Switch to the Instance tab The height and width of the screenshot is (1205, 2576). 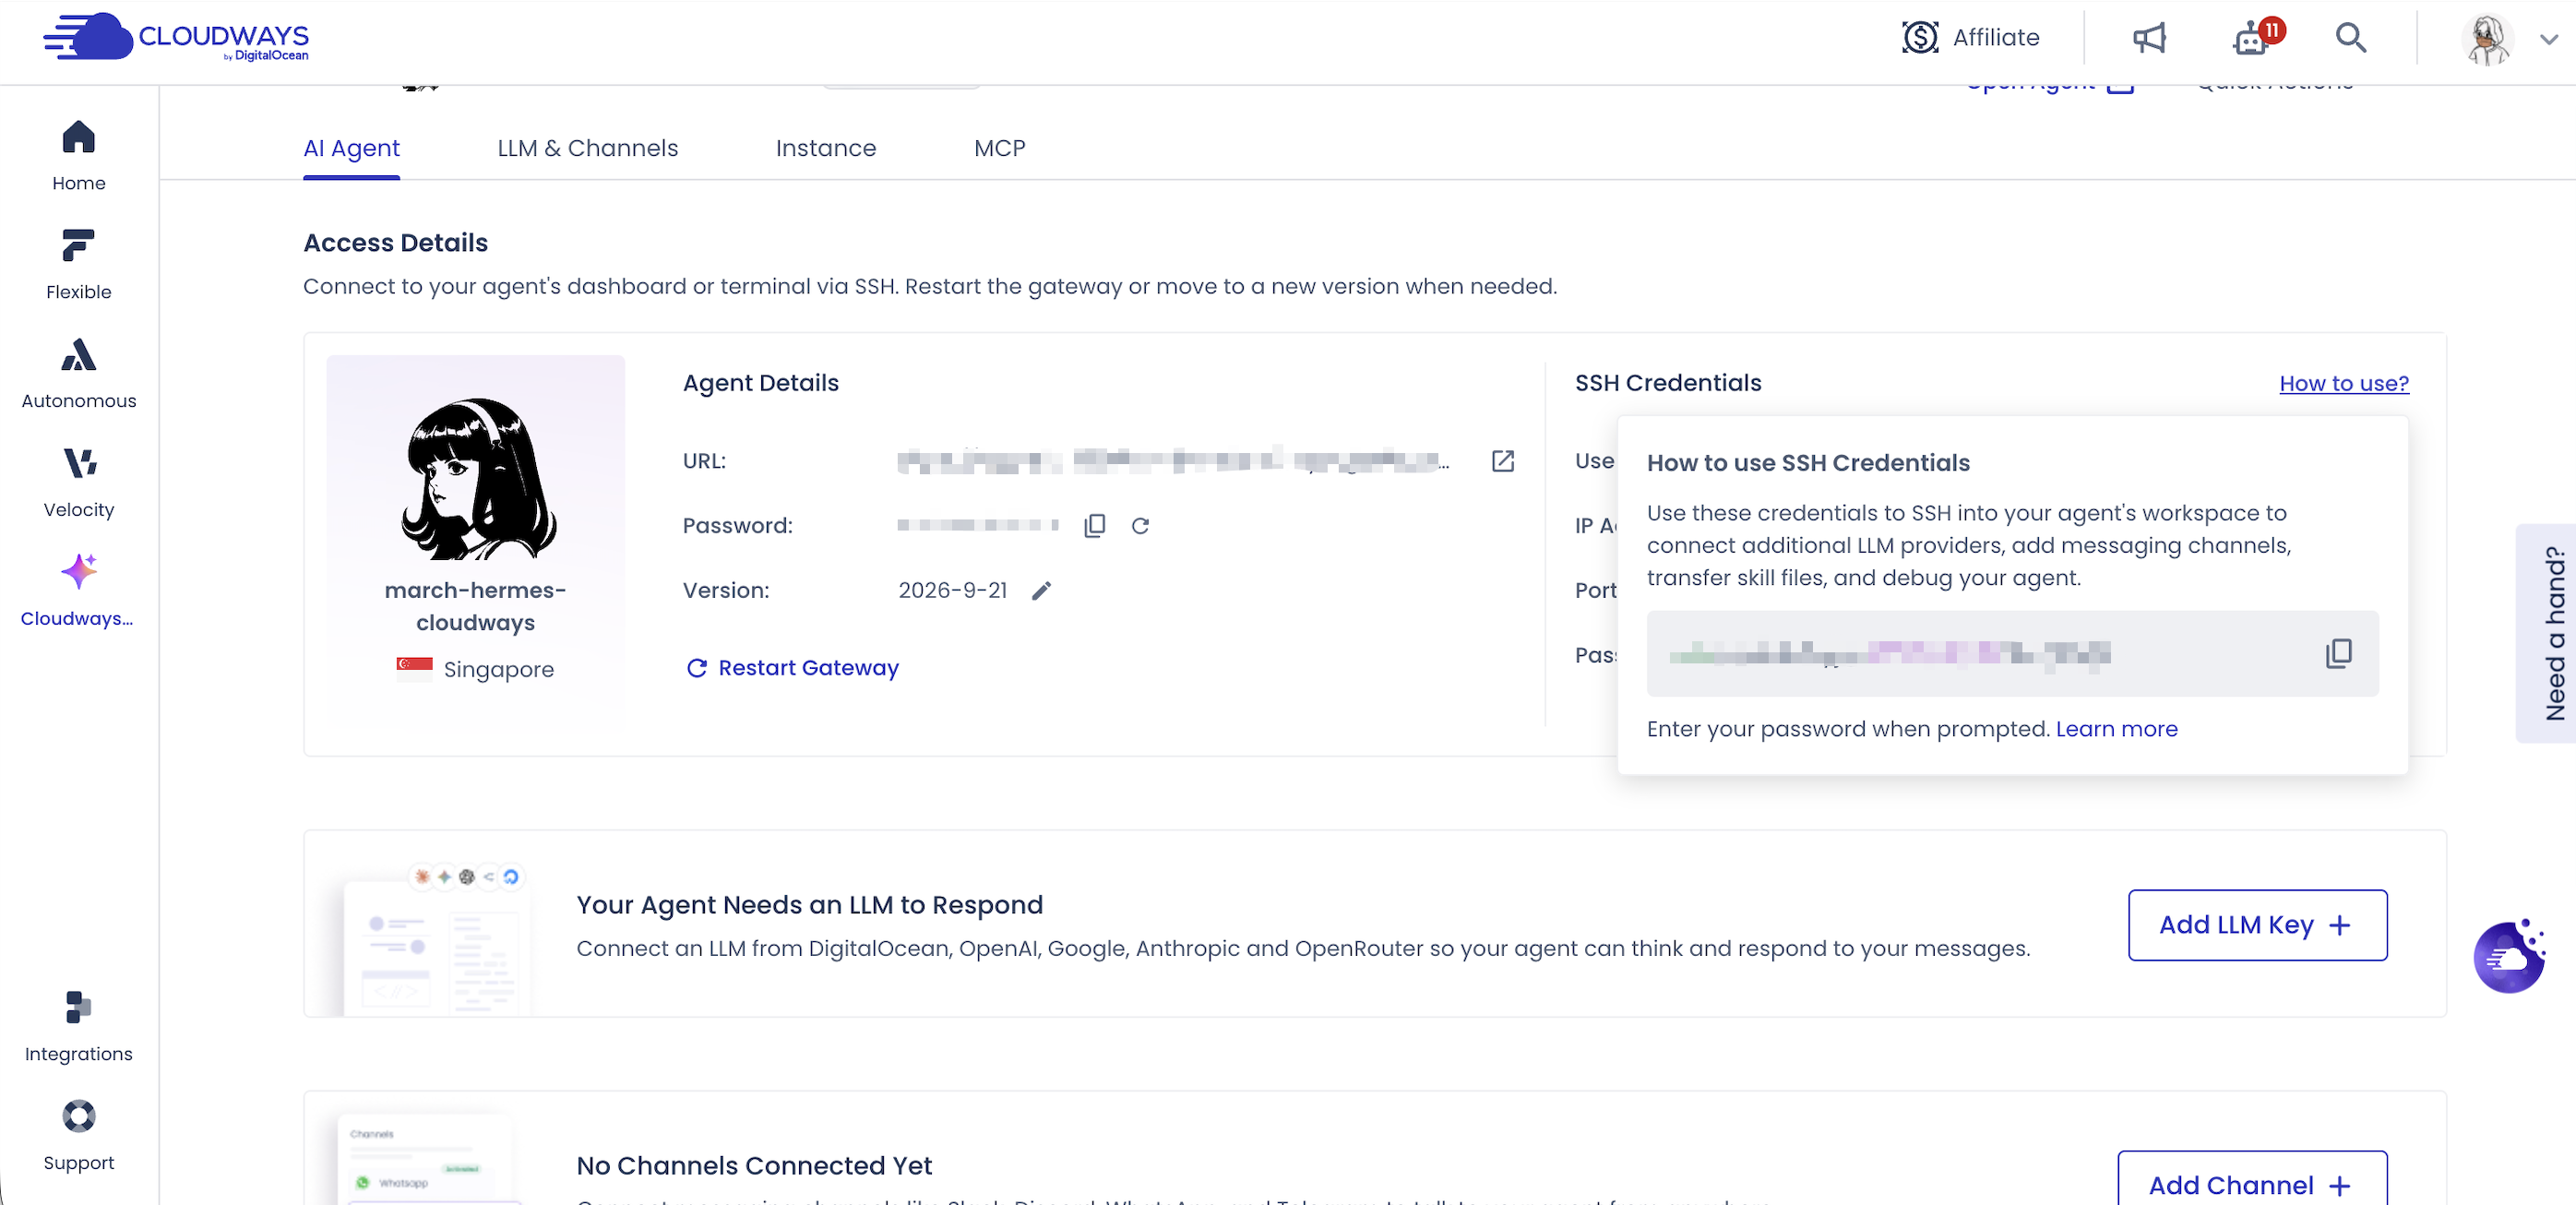coord(825,148)
